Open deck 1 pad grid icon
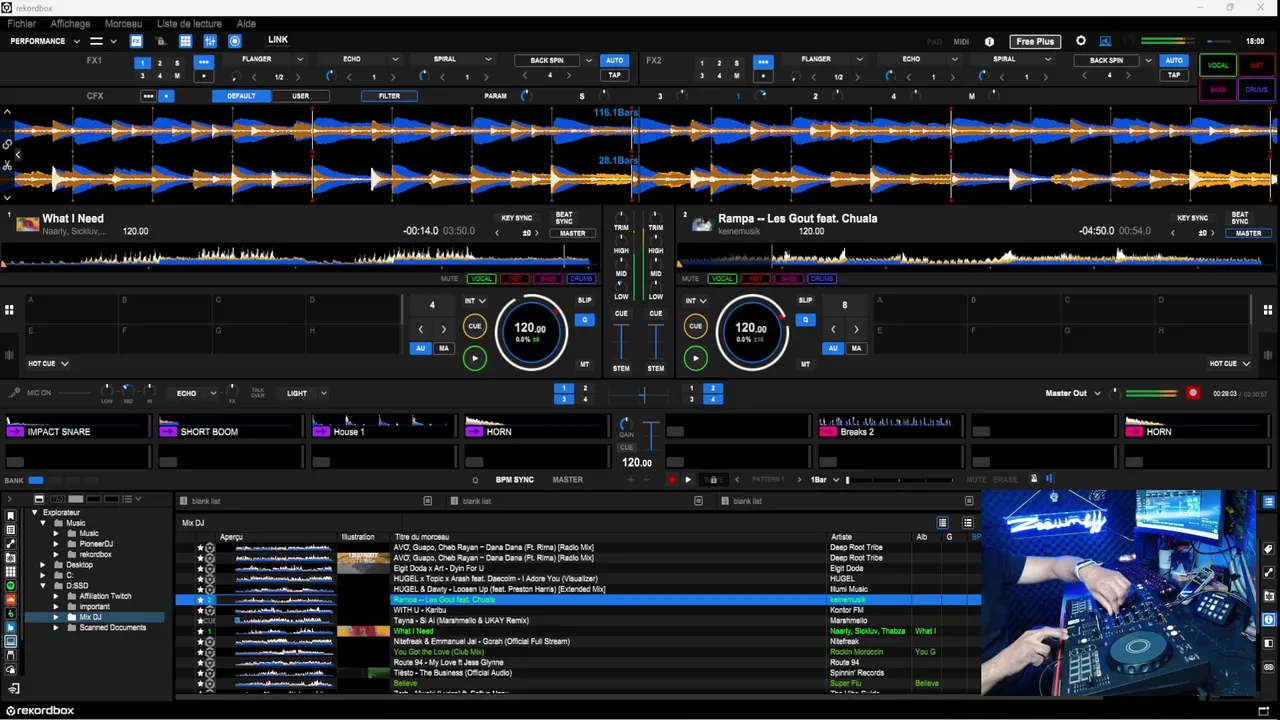This screenshot has height=720, width=1280. coord(9,310)
